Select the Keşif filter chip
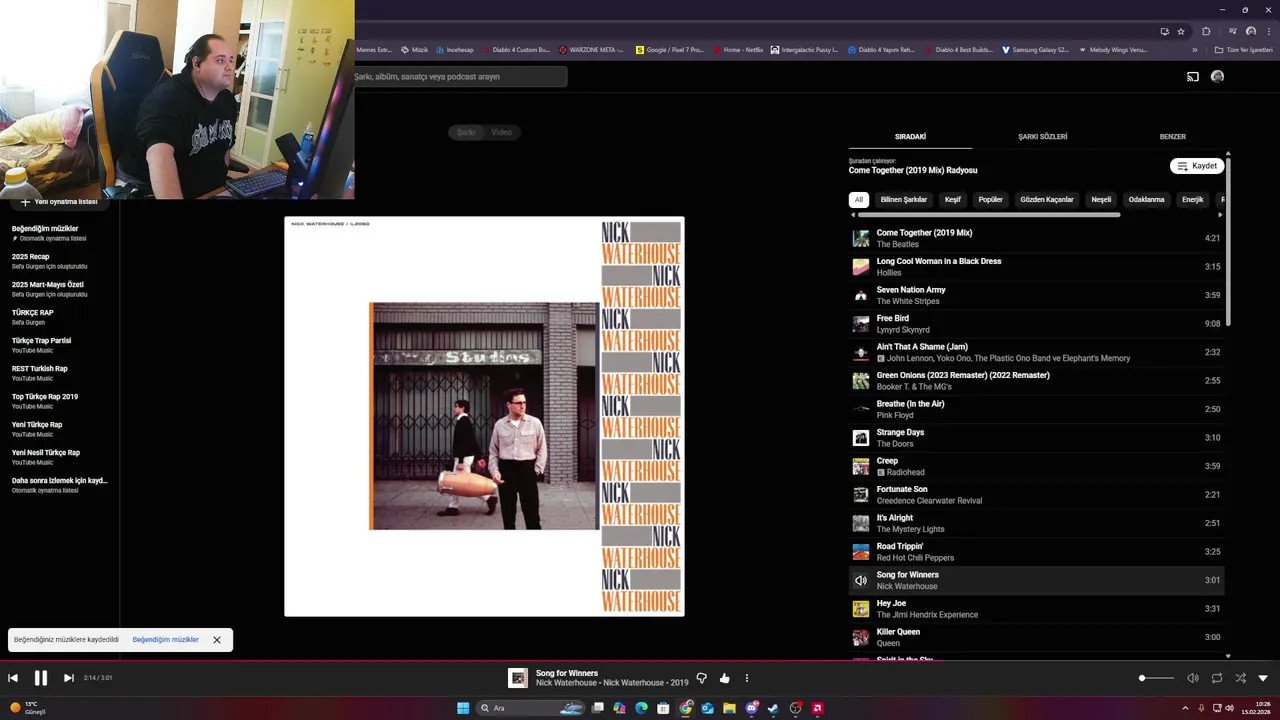Image resolution: width=1280 pixels, height=720 pixels. (x=952, y=199)
